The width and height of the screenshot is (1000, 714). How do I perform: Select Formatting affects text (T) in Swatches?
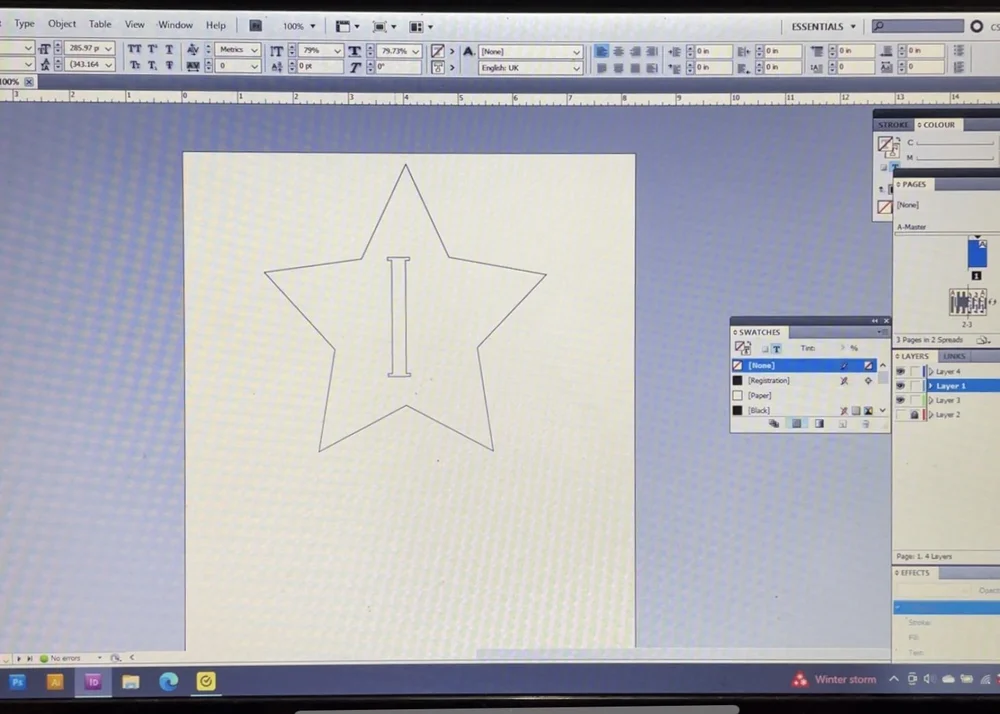[x=776, y=349]
